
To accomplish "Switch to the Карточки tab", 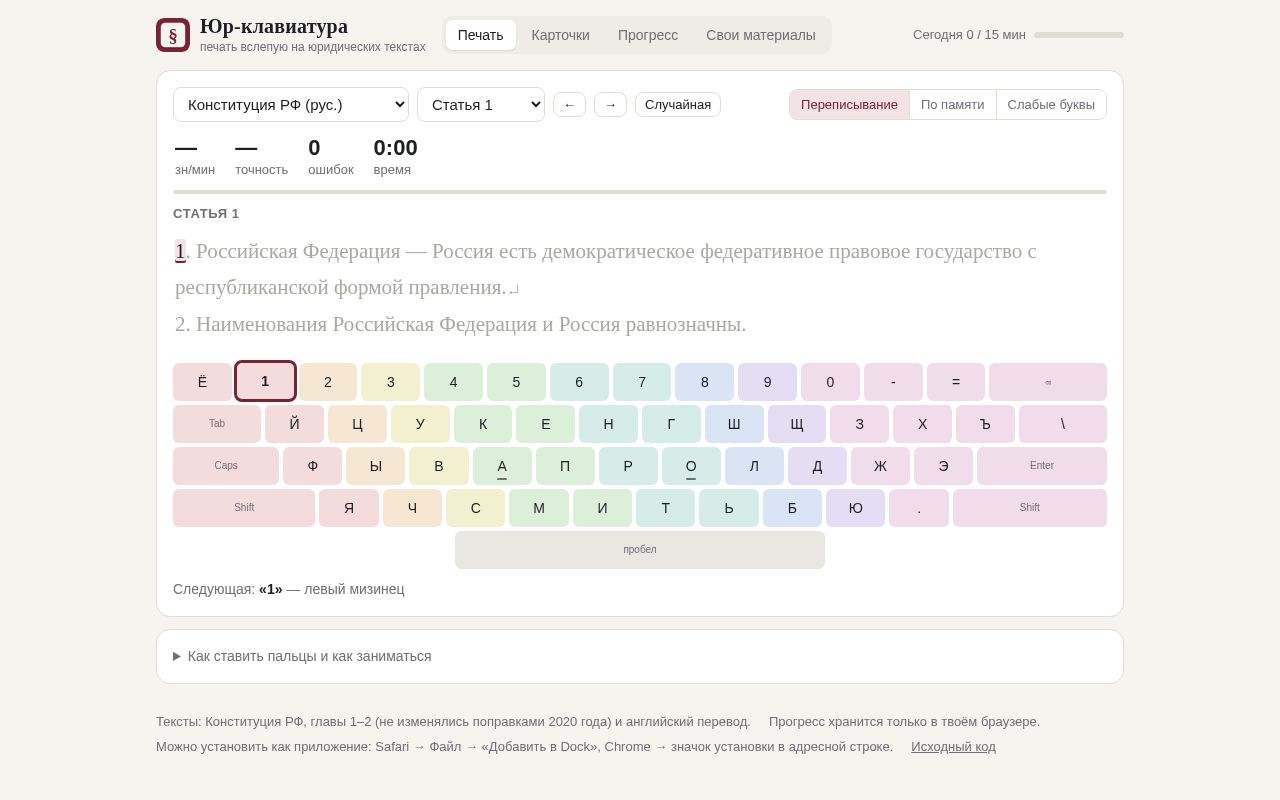I will [561, 35].
